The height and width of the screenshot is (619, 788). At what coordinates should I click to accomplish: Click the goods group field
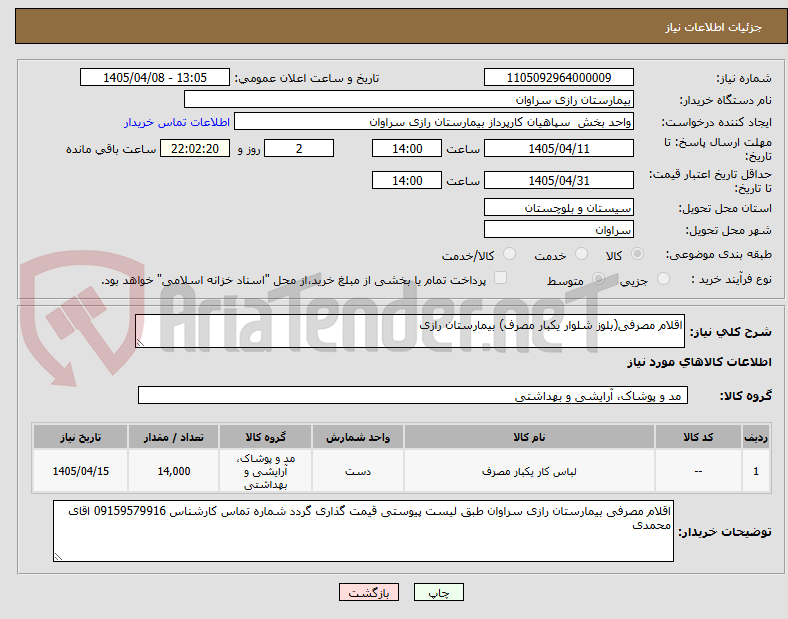pos(413,395)
